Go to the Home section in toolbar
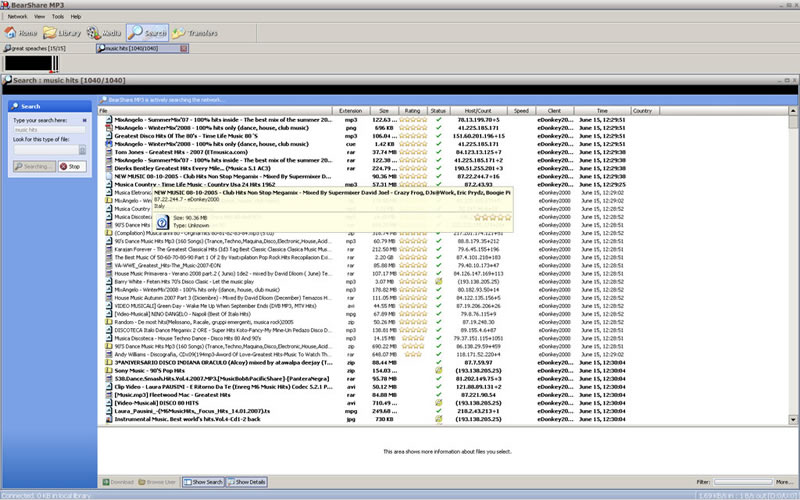 click(21, 33)
